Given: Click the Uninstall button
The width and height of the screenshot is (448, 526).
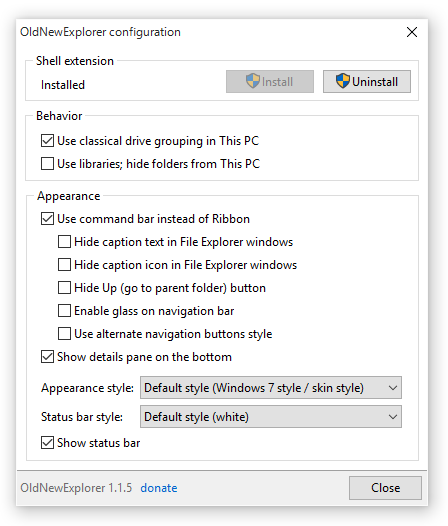Looking at the screenshot, I should click(x=367, y=82).
